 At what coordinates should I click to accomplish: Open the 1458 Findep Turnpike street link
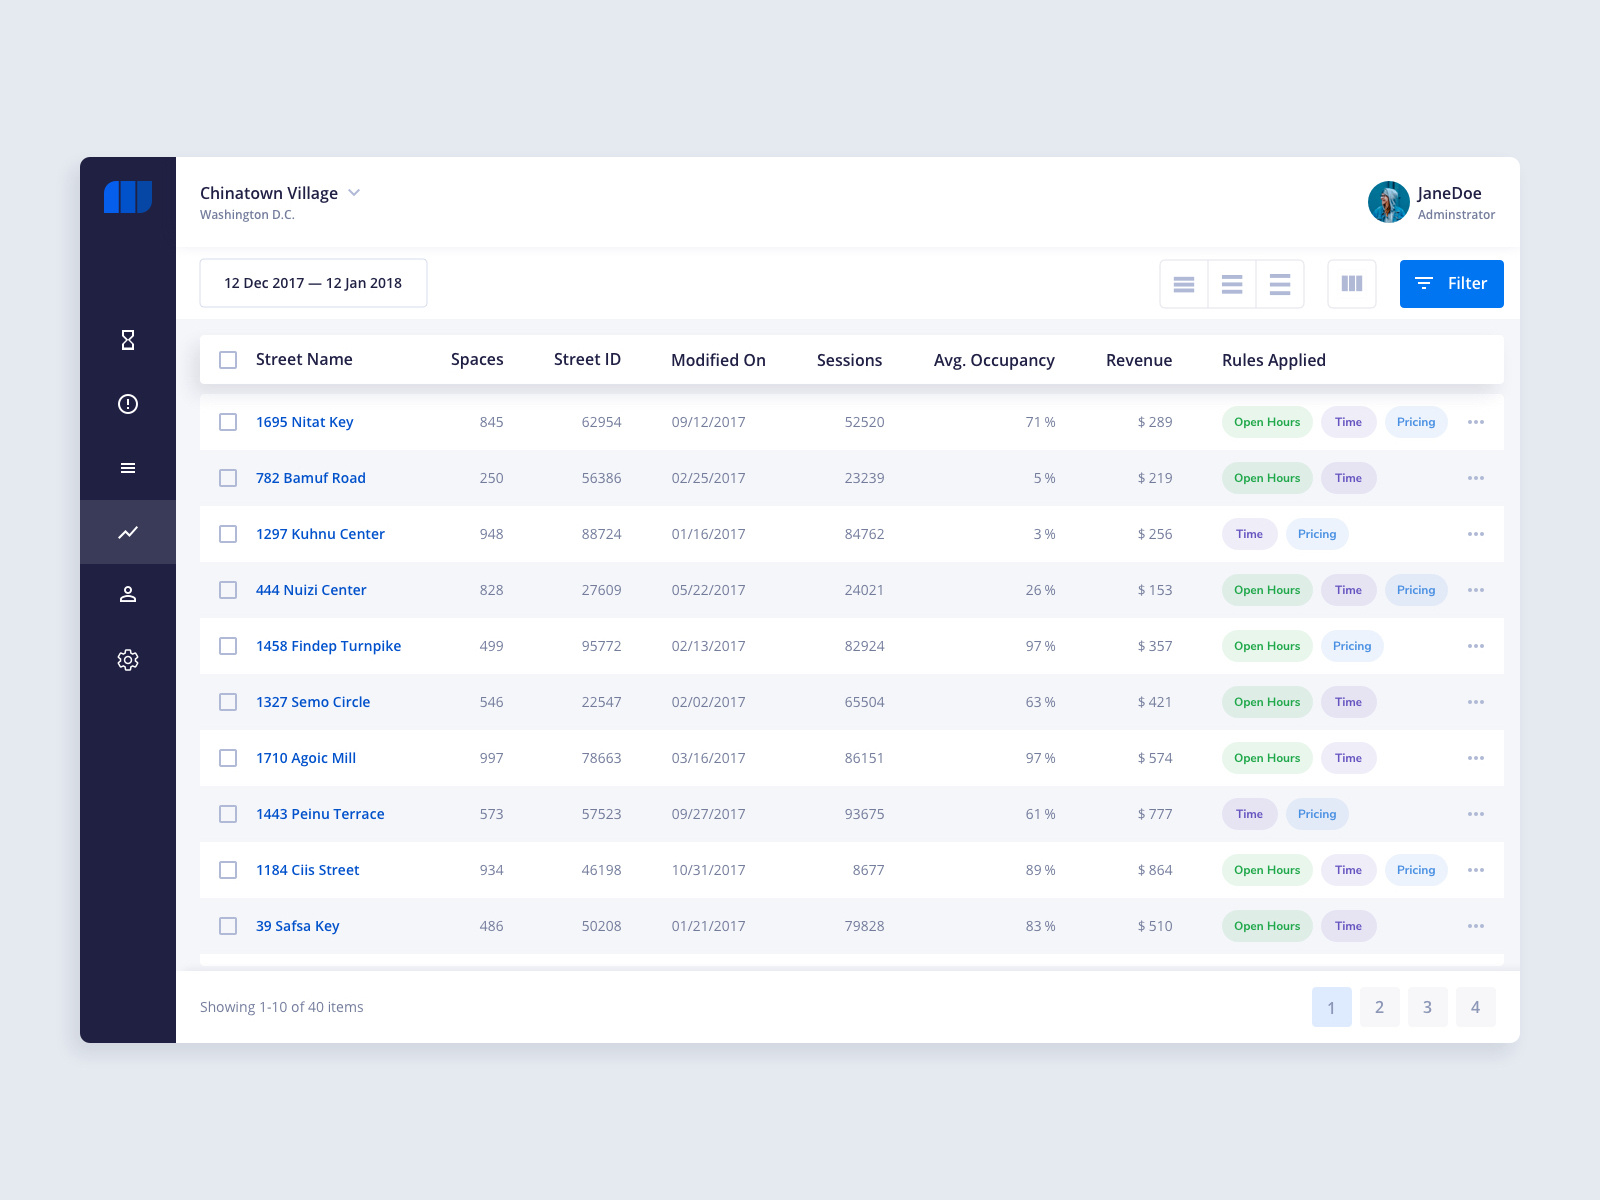[x=328, y=646]
